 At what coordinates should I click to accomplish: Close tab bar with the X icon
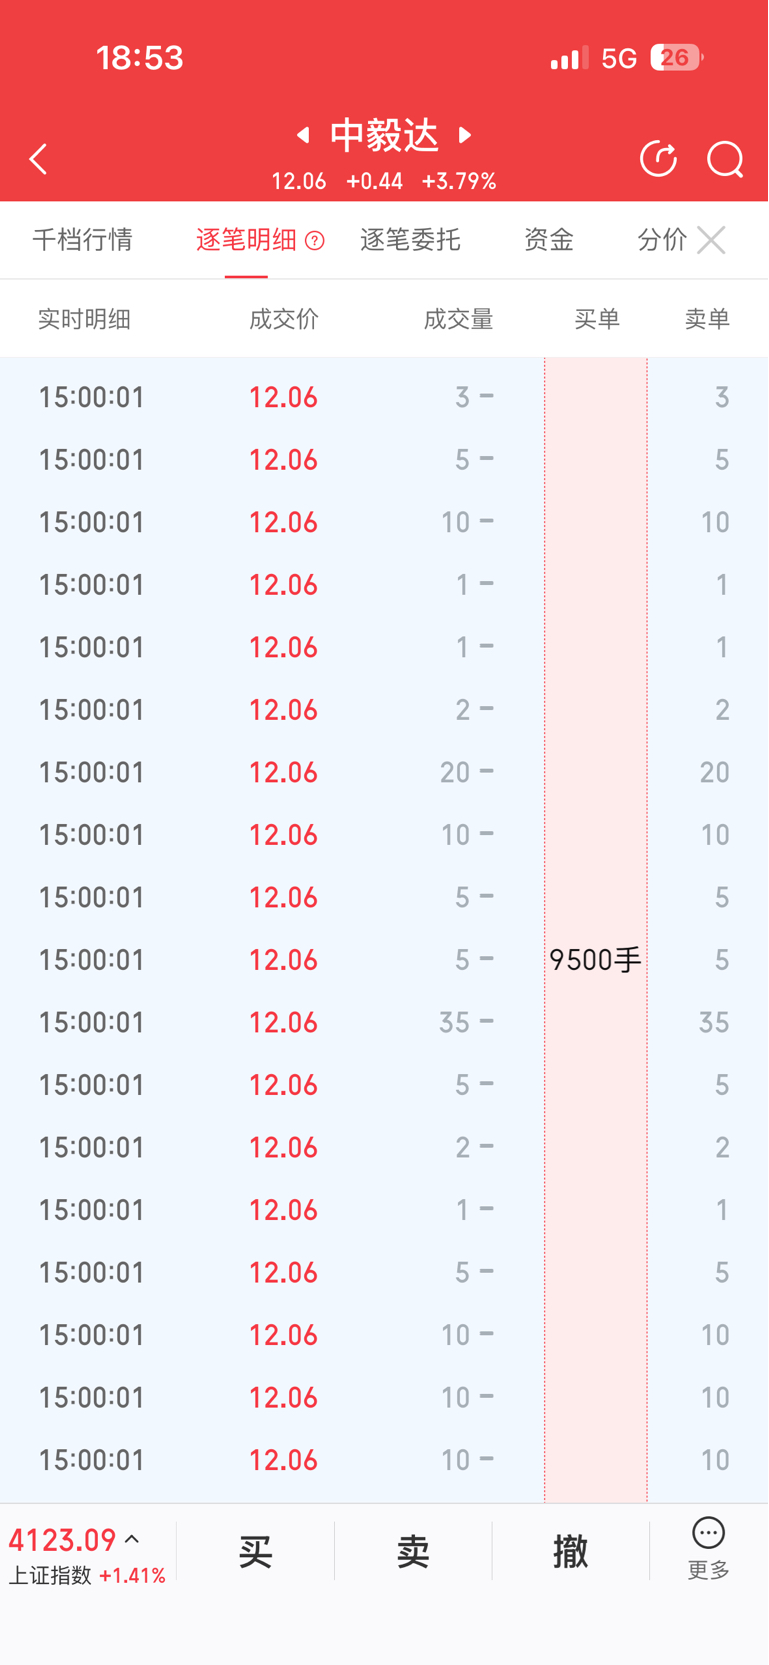(711, 240)
